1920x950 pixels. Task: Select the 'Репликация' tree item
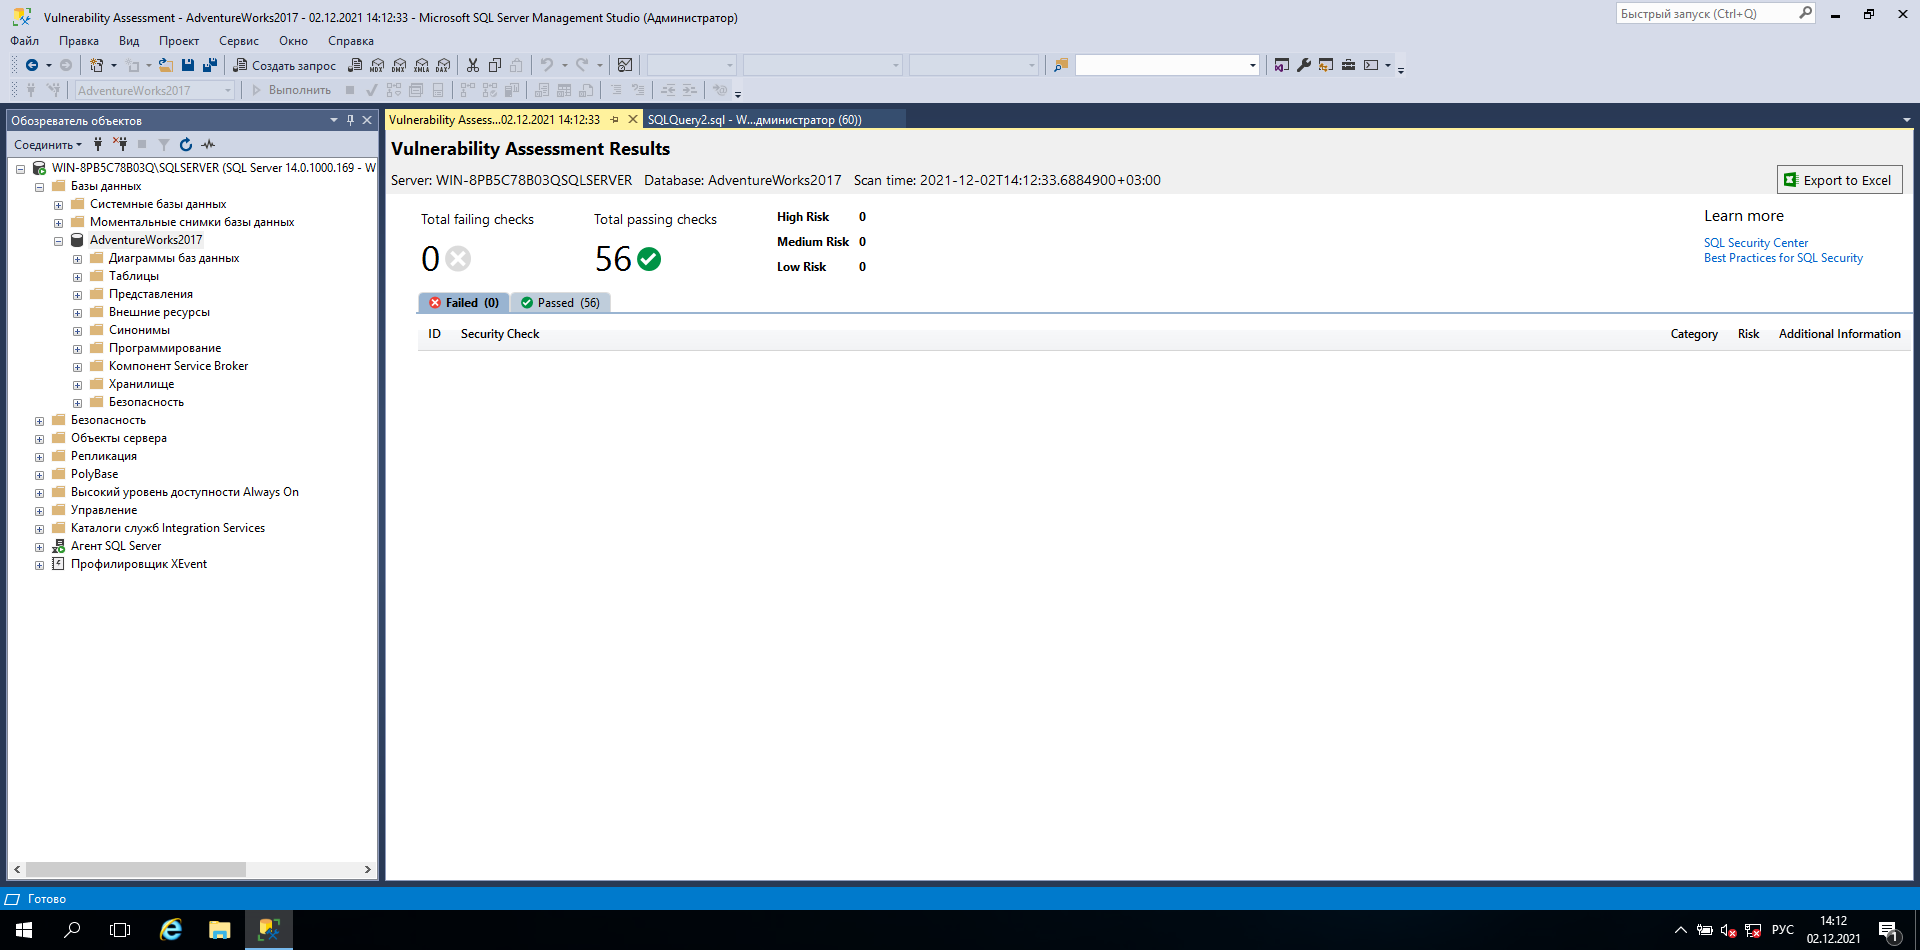click(104, 456)
